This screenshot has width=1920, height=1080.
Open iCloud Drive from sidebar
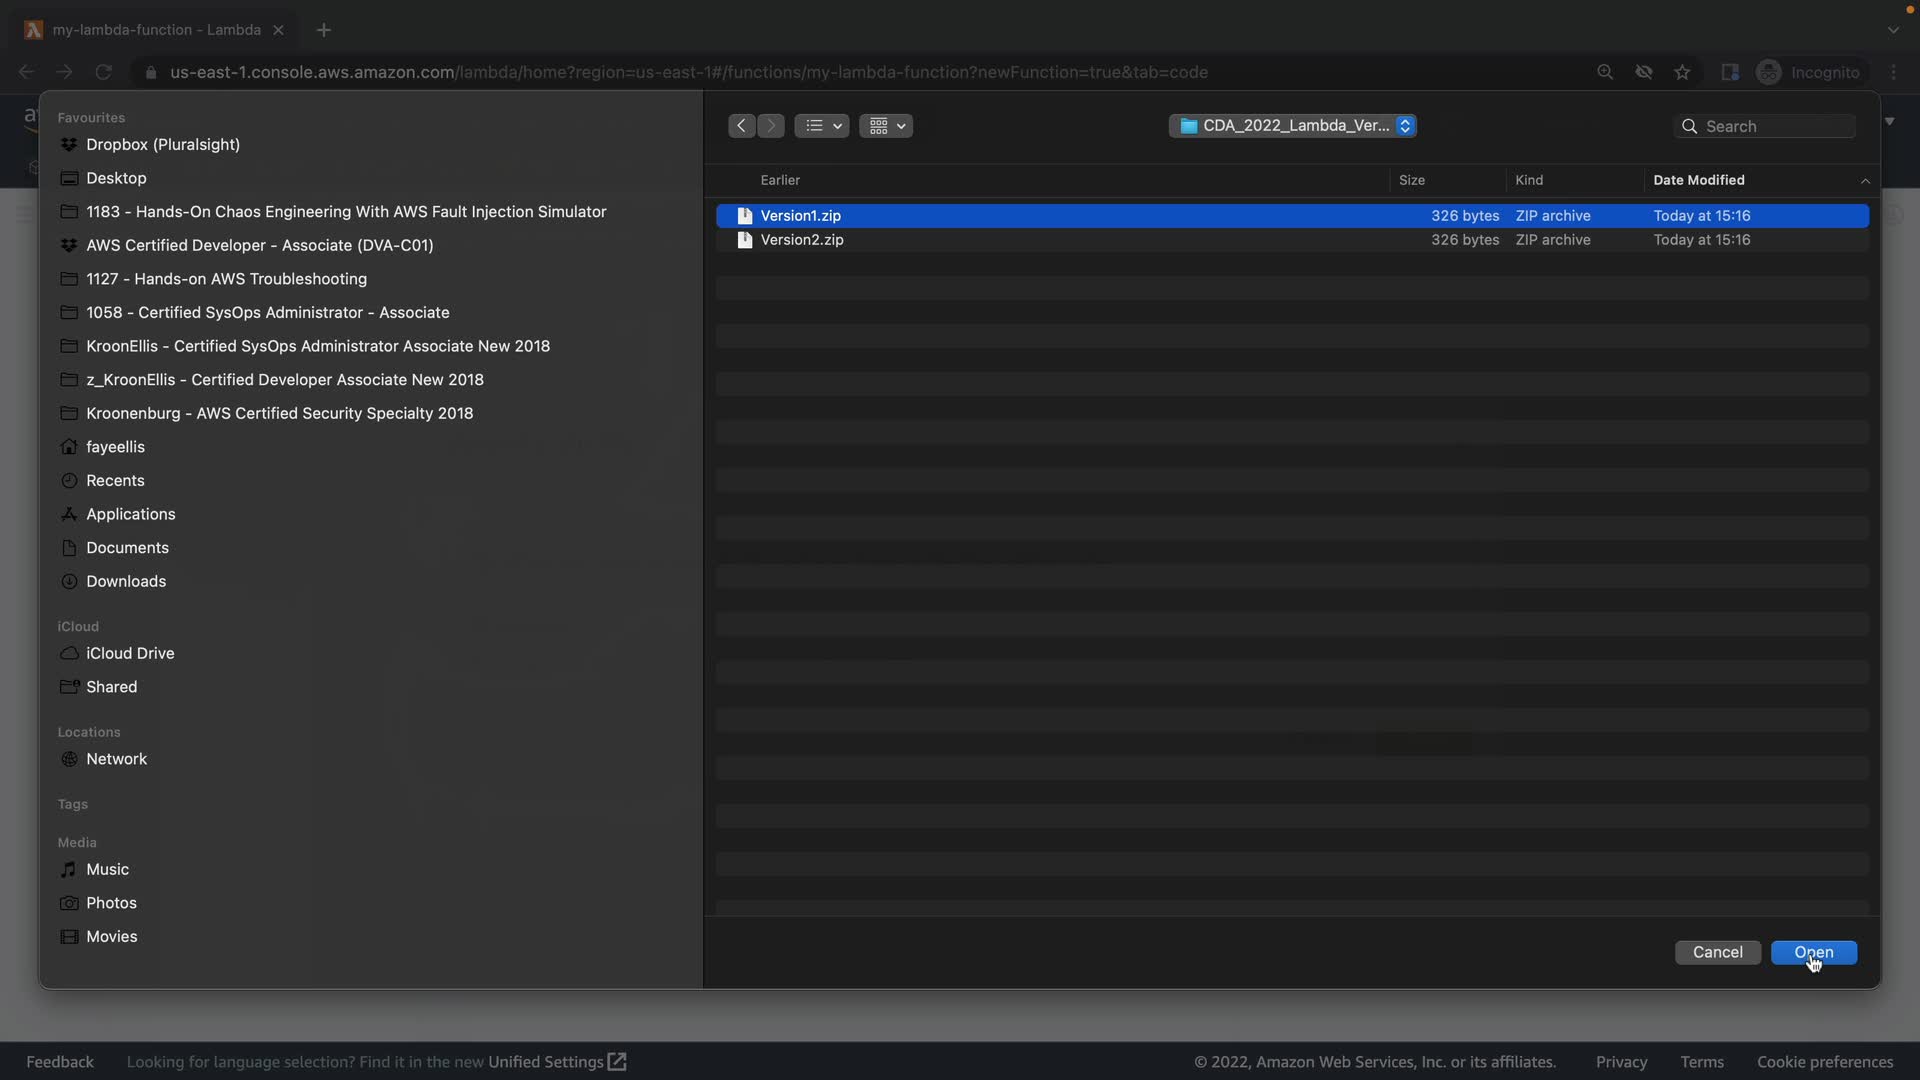click(130, 653)
